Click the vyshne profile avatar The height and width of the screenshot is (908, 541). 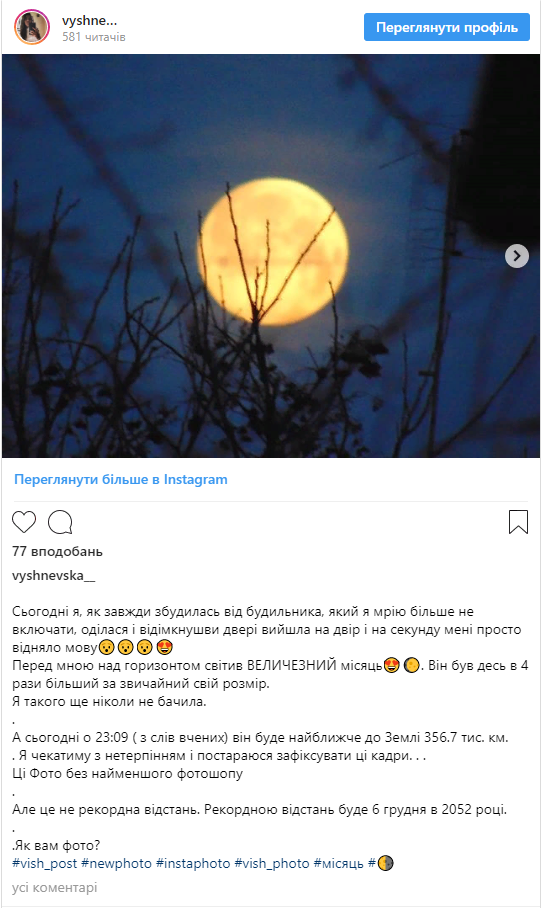31,27
